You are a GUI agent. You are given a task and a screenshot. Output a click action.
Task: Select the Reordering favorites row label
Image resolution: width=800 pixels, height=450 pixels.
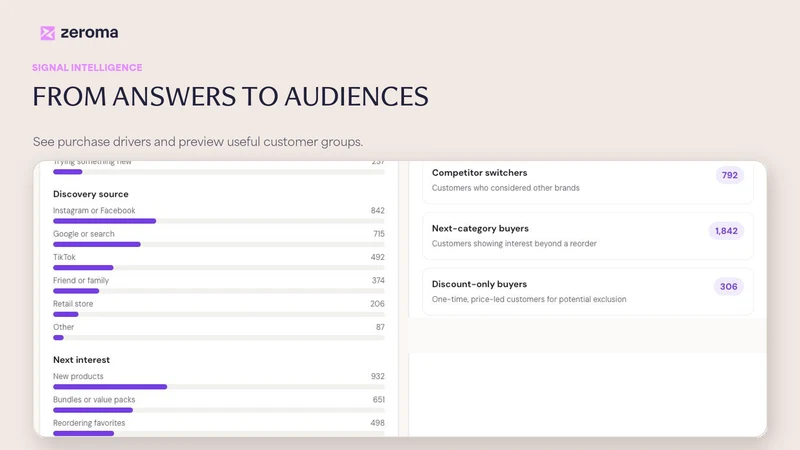tap(89, 423)
